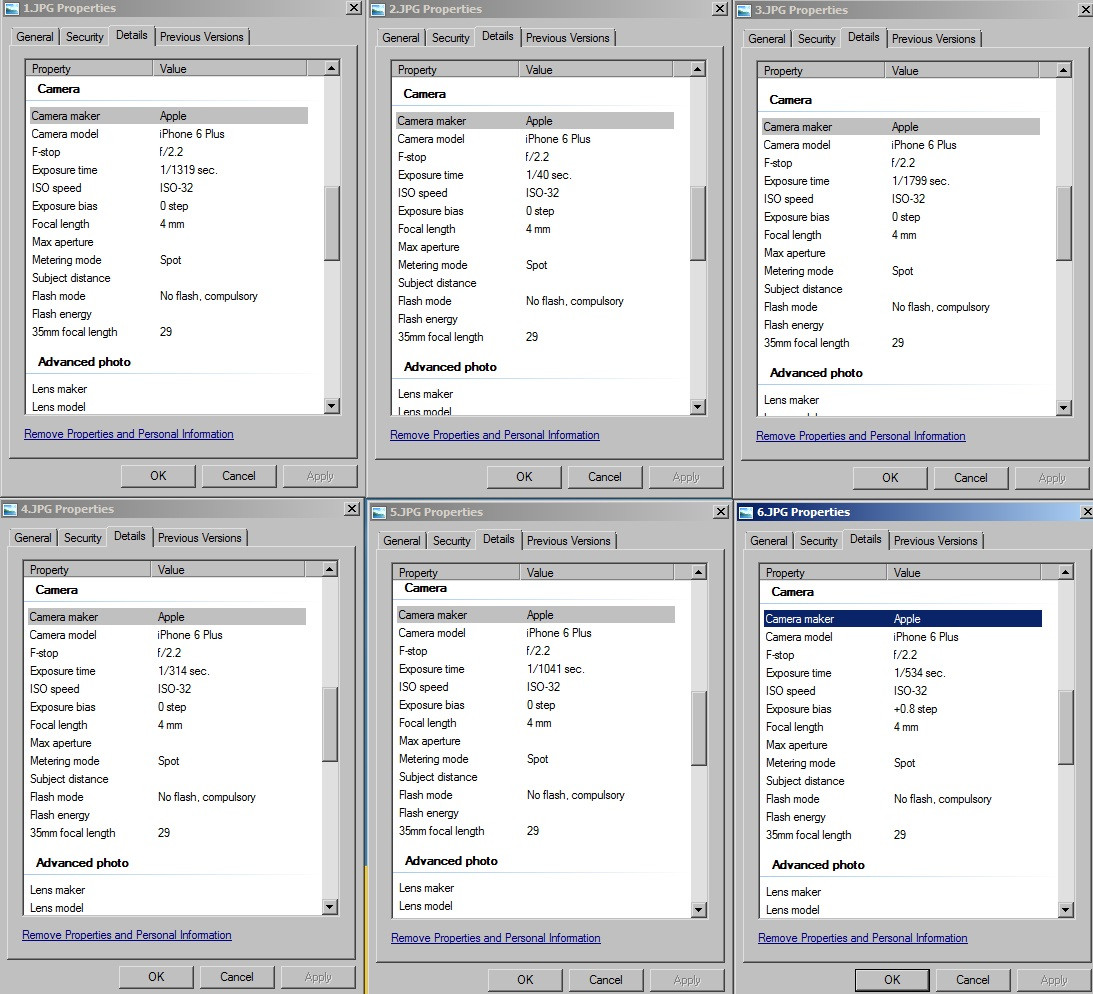Click Remove Properties link in 3.JPG Properties

coord(861,436)
